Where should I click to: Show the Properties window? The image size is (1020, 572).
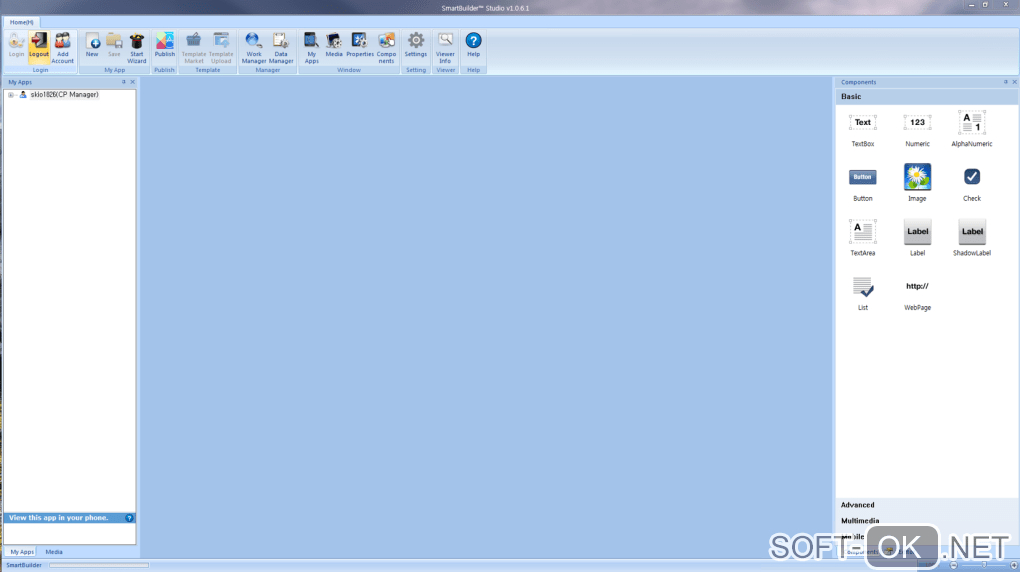click(360, 46)
